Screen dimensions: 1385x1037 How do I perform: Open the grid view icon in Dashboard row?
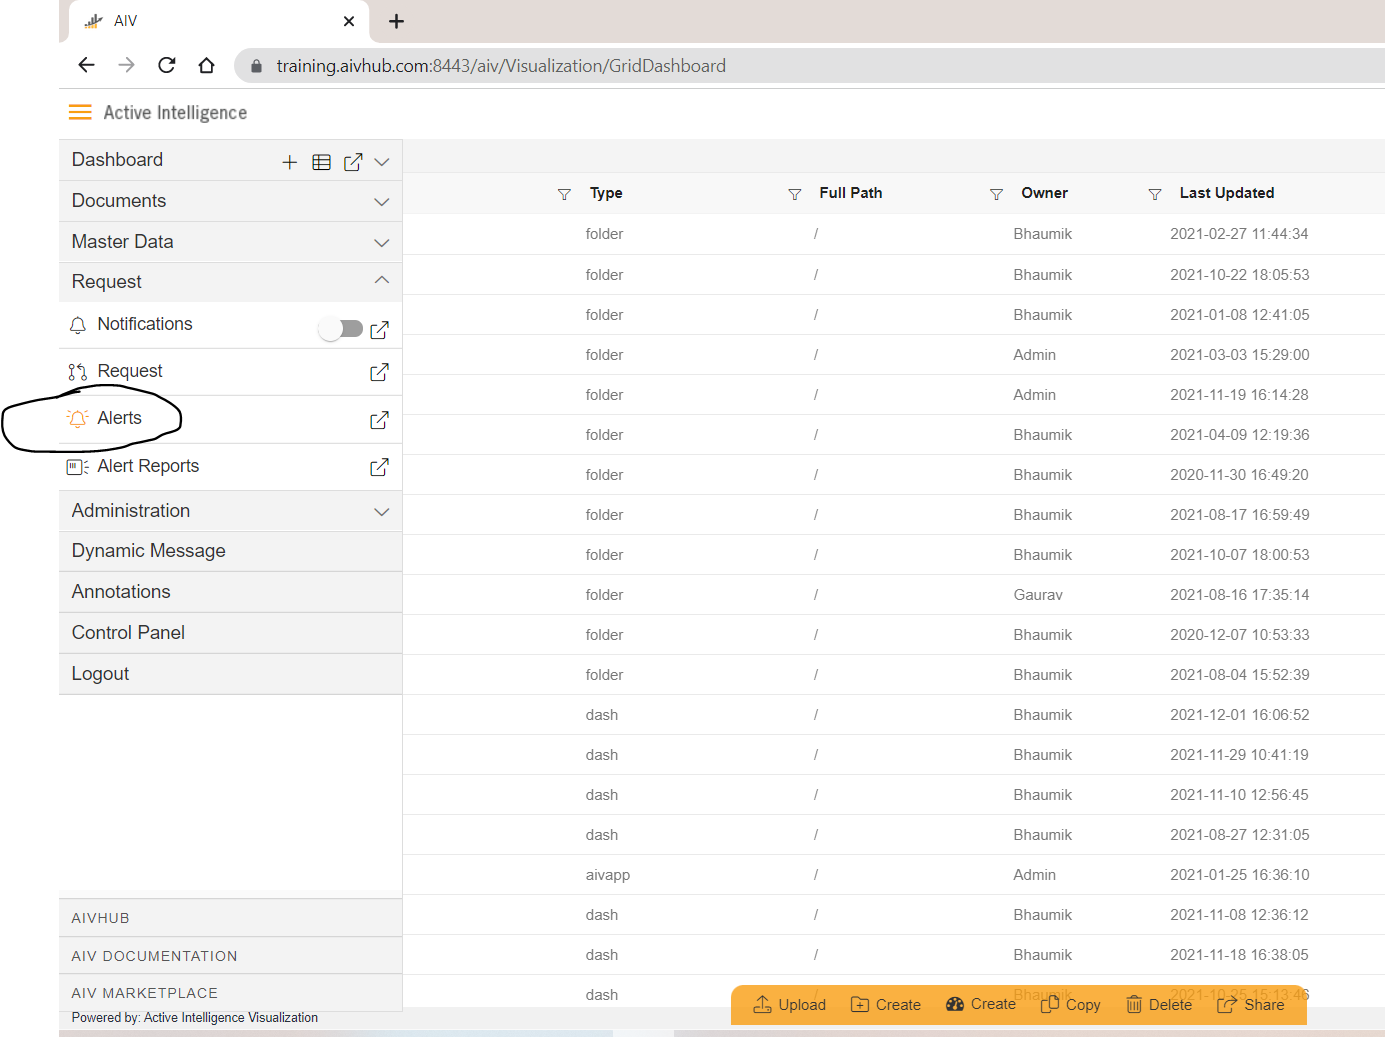tap(321, 162)
